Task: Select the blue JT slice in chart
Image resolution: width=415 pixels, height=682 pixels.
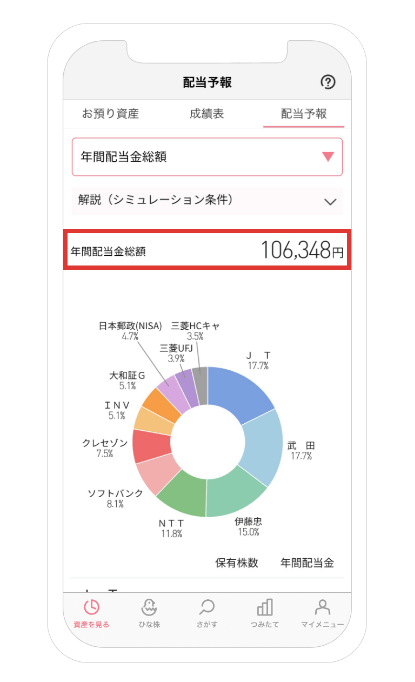Action: [x=239, y=391]
